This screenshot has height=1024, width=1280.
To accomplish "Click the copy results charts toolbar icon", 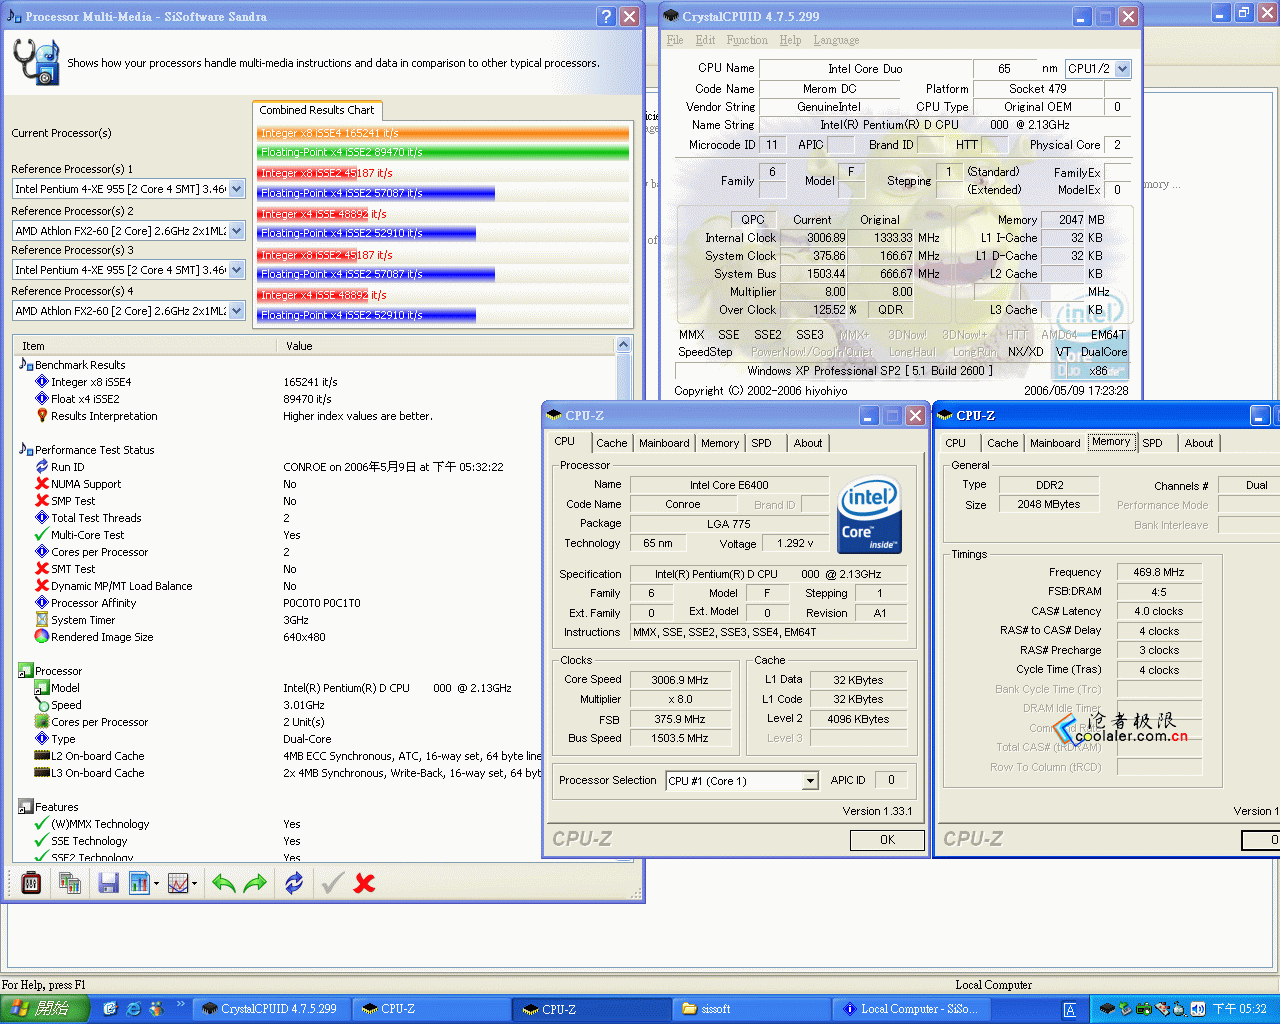I will (x=70, y=883).
